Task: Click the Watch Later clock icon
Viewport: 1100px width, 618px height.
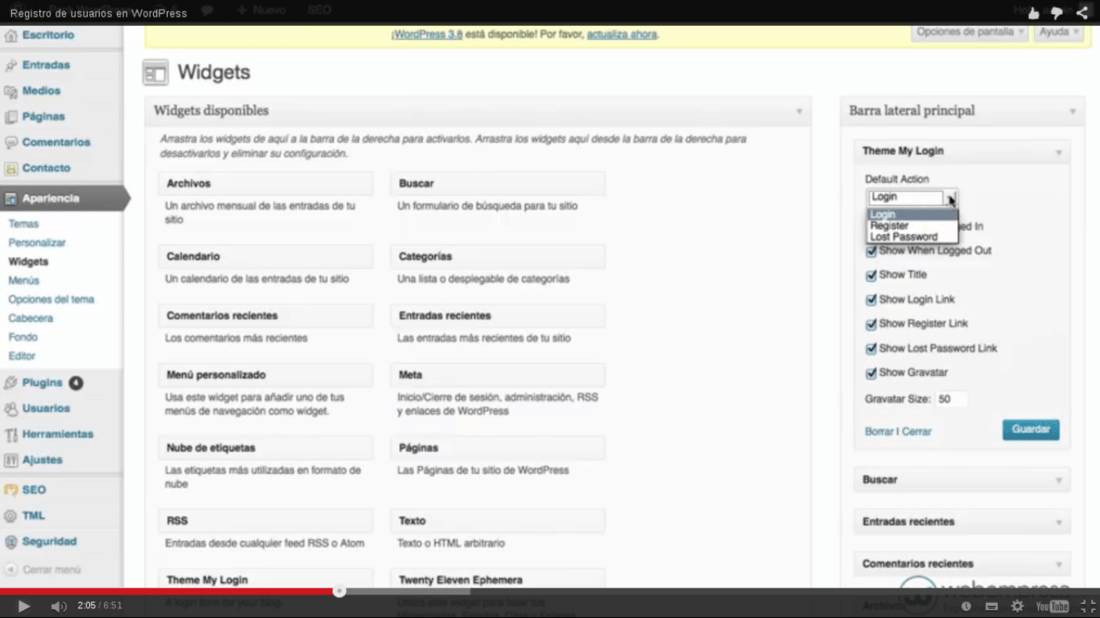Action: pos(966,606)
